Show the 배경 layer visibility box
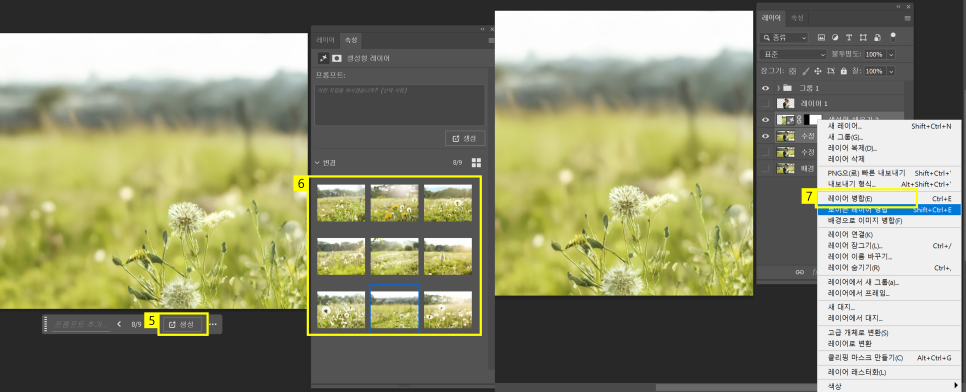The image size is (966, 392). (x=766, y=168)
